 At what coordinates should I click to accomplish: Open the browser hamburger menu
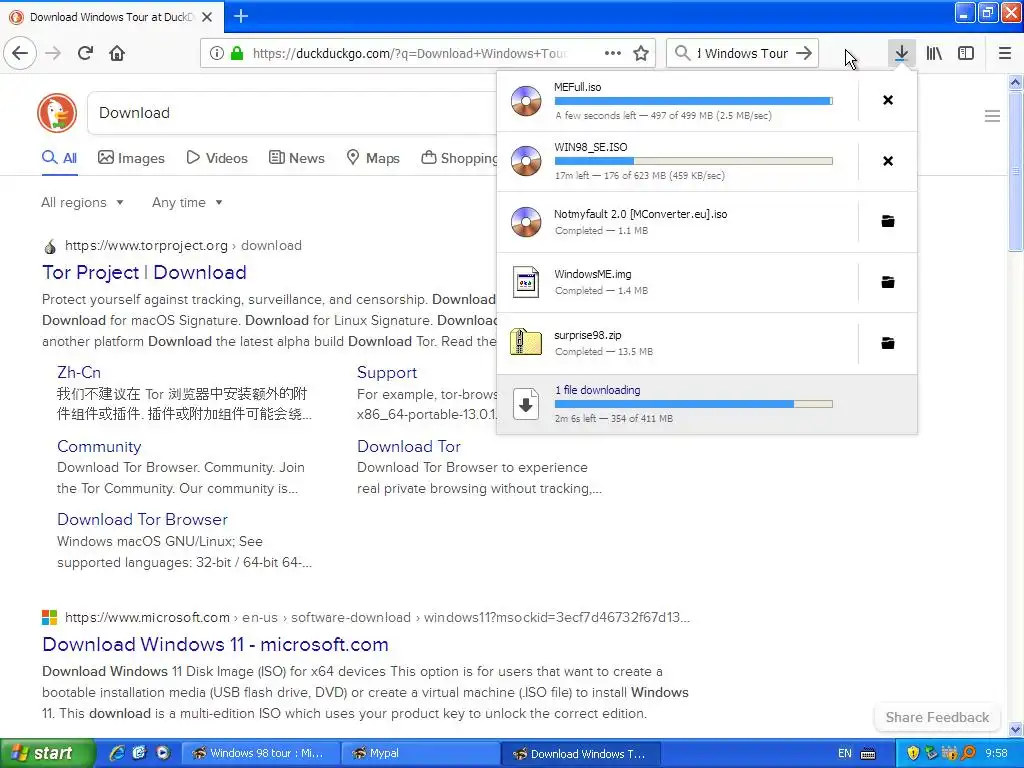tap(1005, 53)
